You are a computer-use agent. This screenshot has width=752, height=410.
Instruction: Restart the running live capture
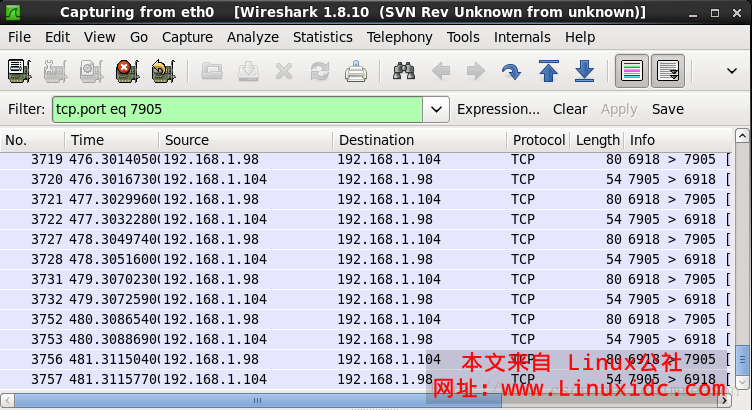click(163, 71)
